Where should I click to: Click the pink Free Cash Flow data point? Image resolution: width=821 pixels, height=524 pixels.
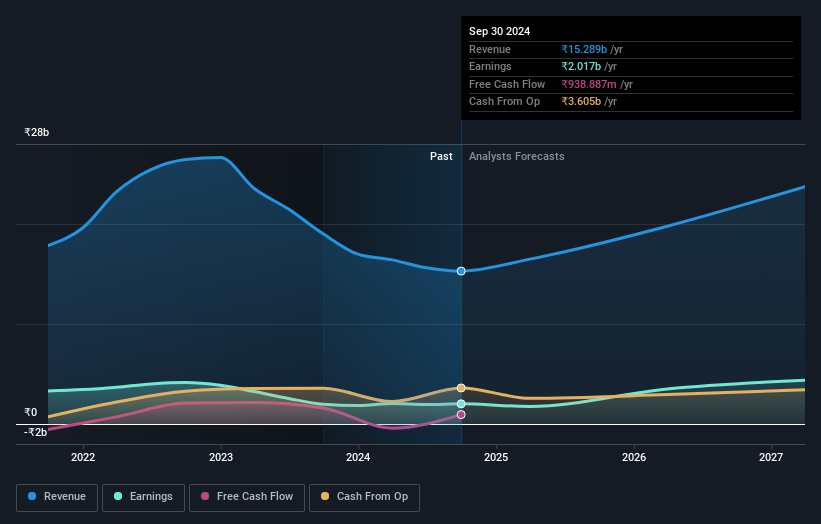click(x=461, y=415)
